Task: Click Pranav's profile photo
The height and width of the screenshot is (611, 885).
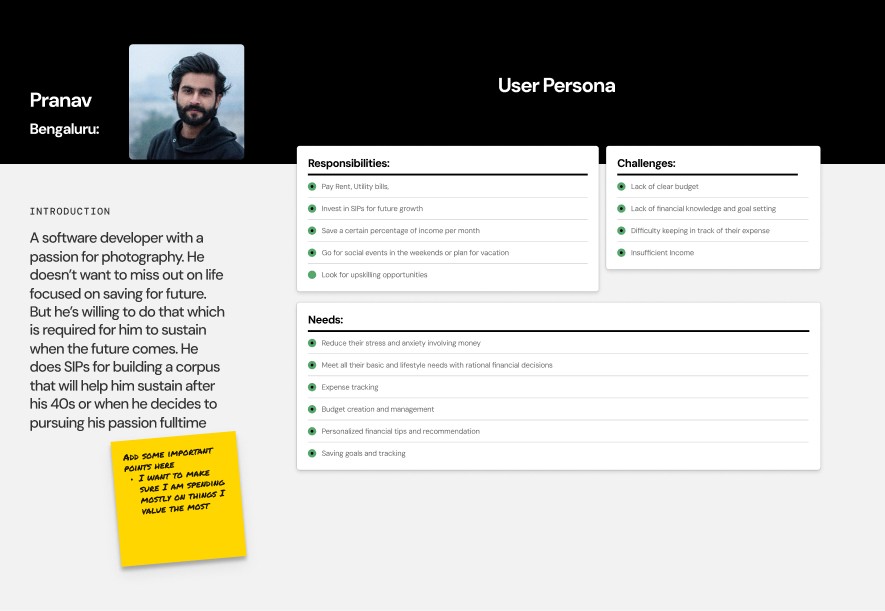Action: tap(187, 102)
